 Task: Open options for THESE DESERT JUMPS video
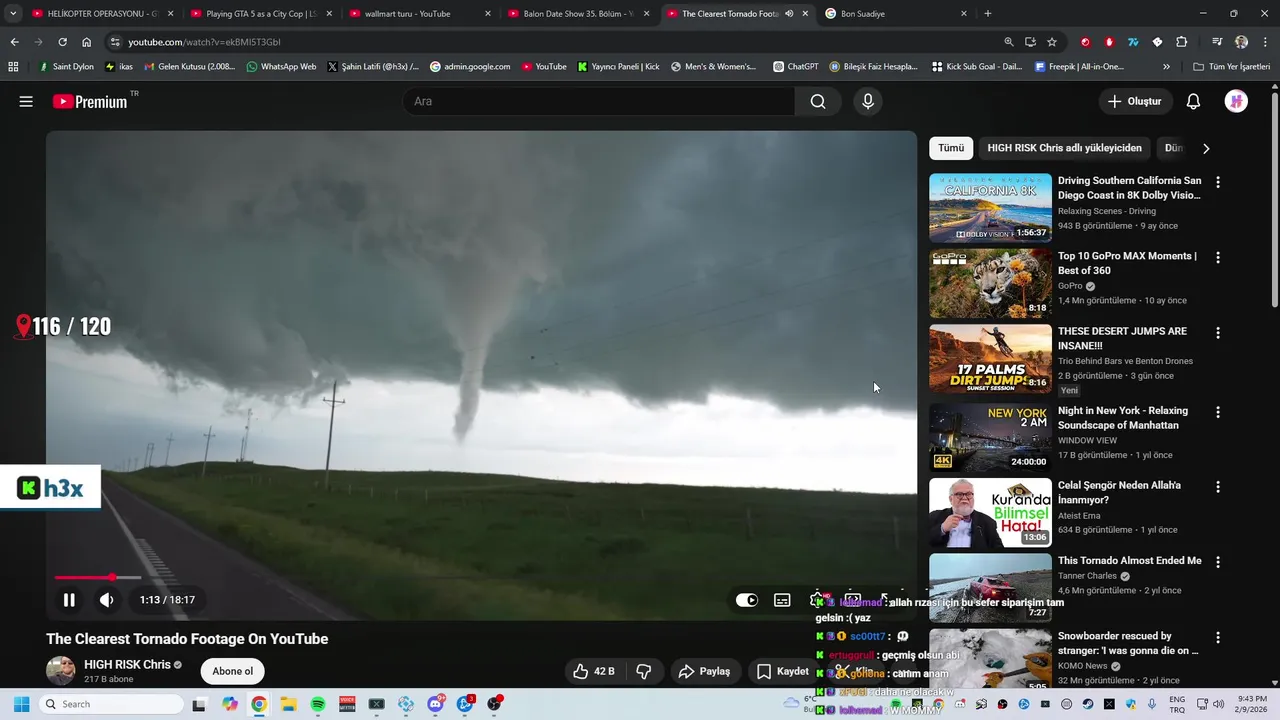(1218, 332)
